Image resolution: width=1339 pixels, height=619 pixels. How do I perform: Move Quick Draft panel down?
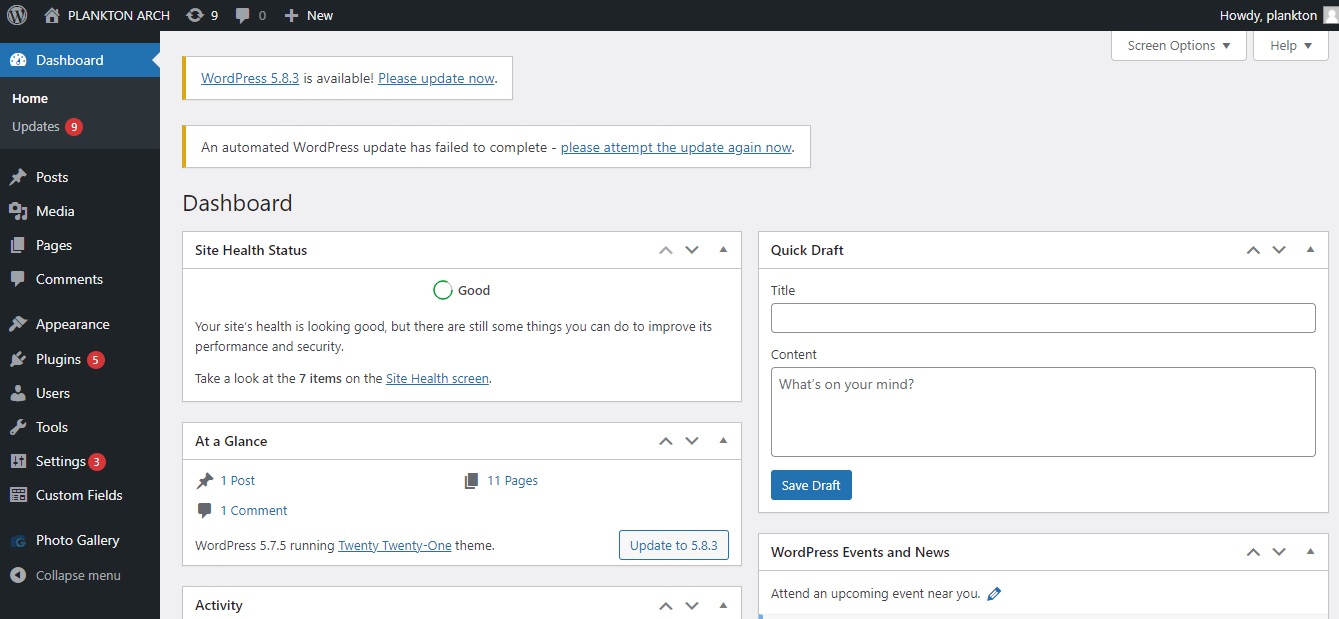point(1279,250)
